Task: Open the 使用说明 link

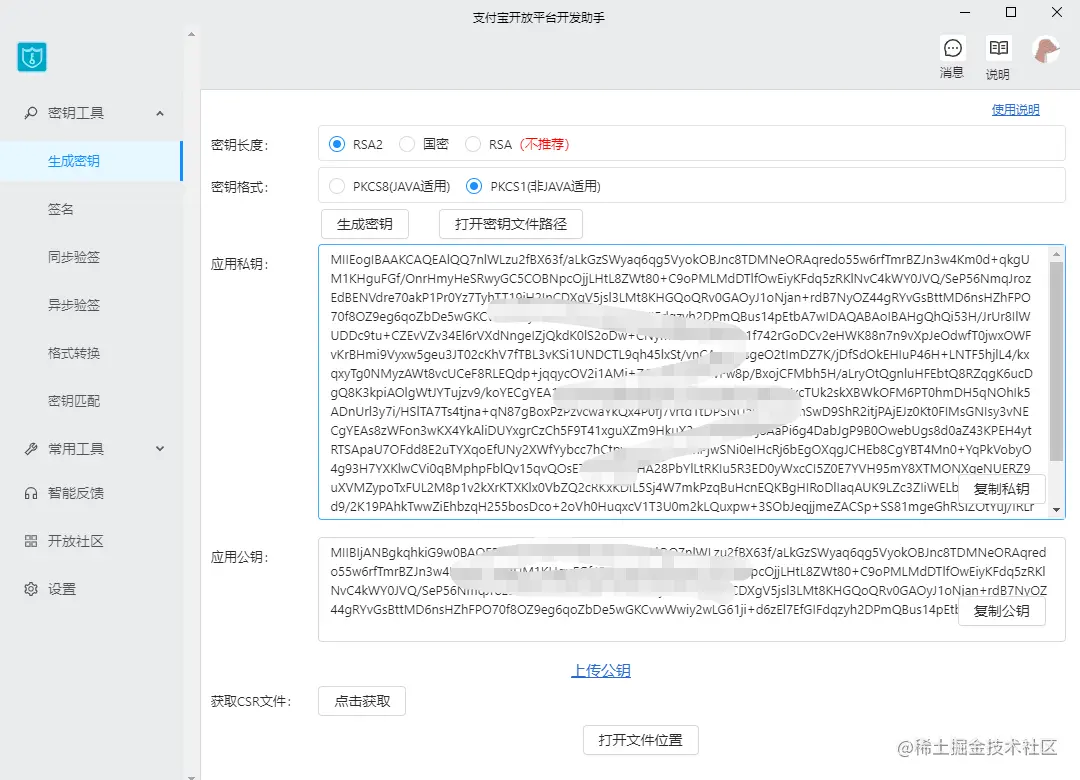Action: tap(1015, 110)
